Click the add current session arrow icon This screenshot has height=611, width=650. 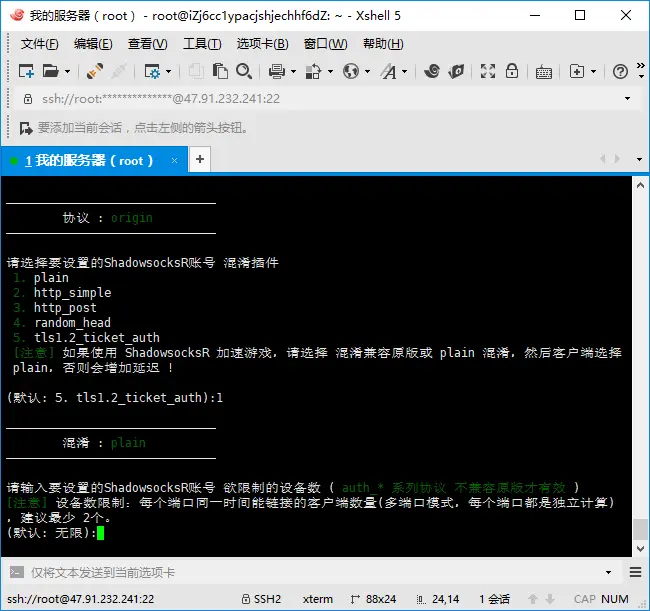pyautogui.click(x=26, y=128)
